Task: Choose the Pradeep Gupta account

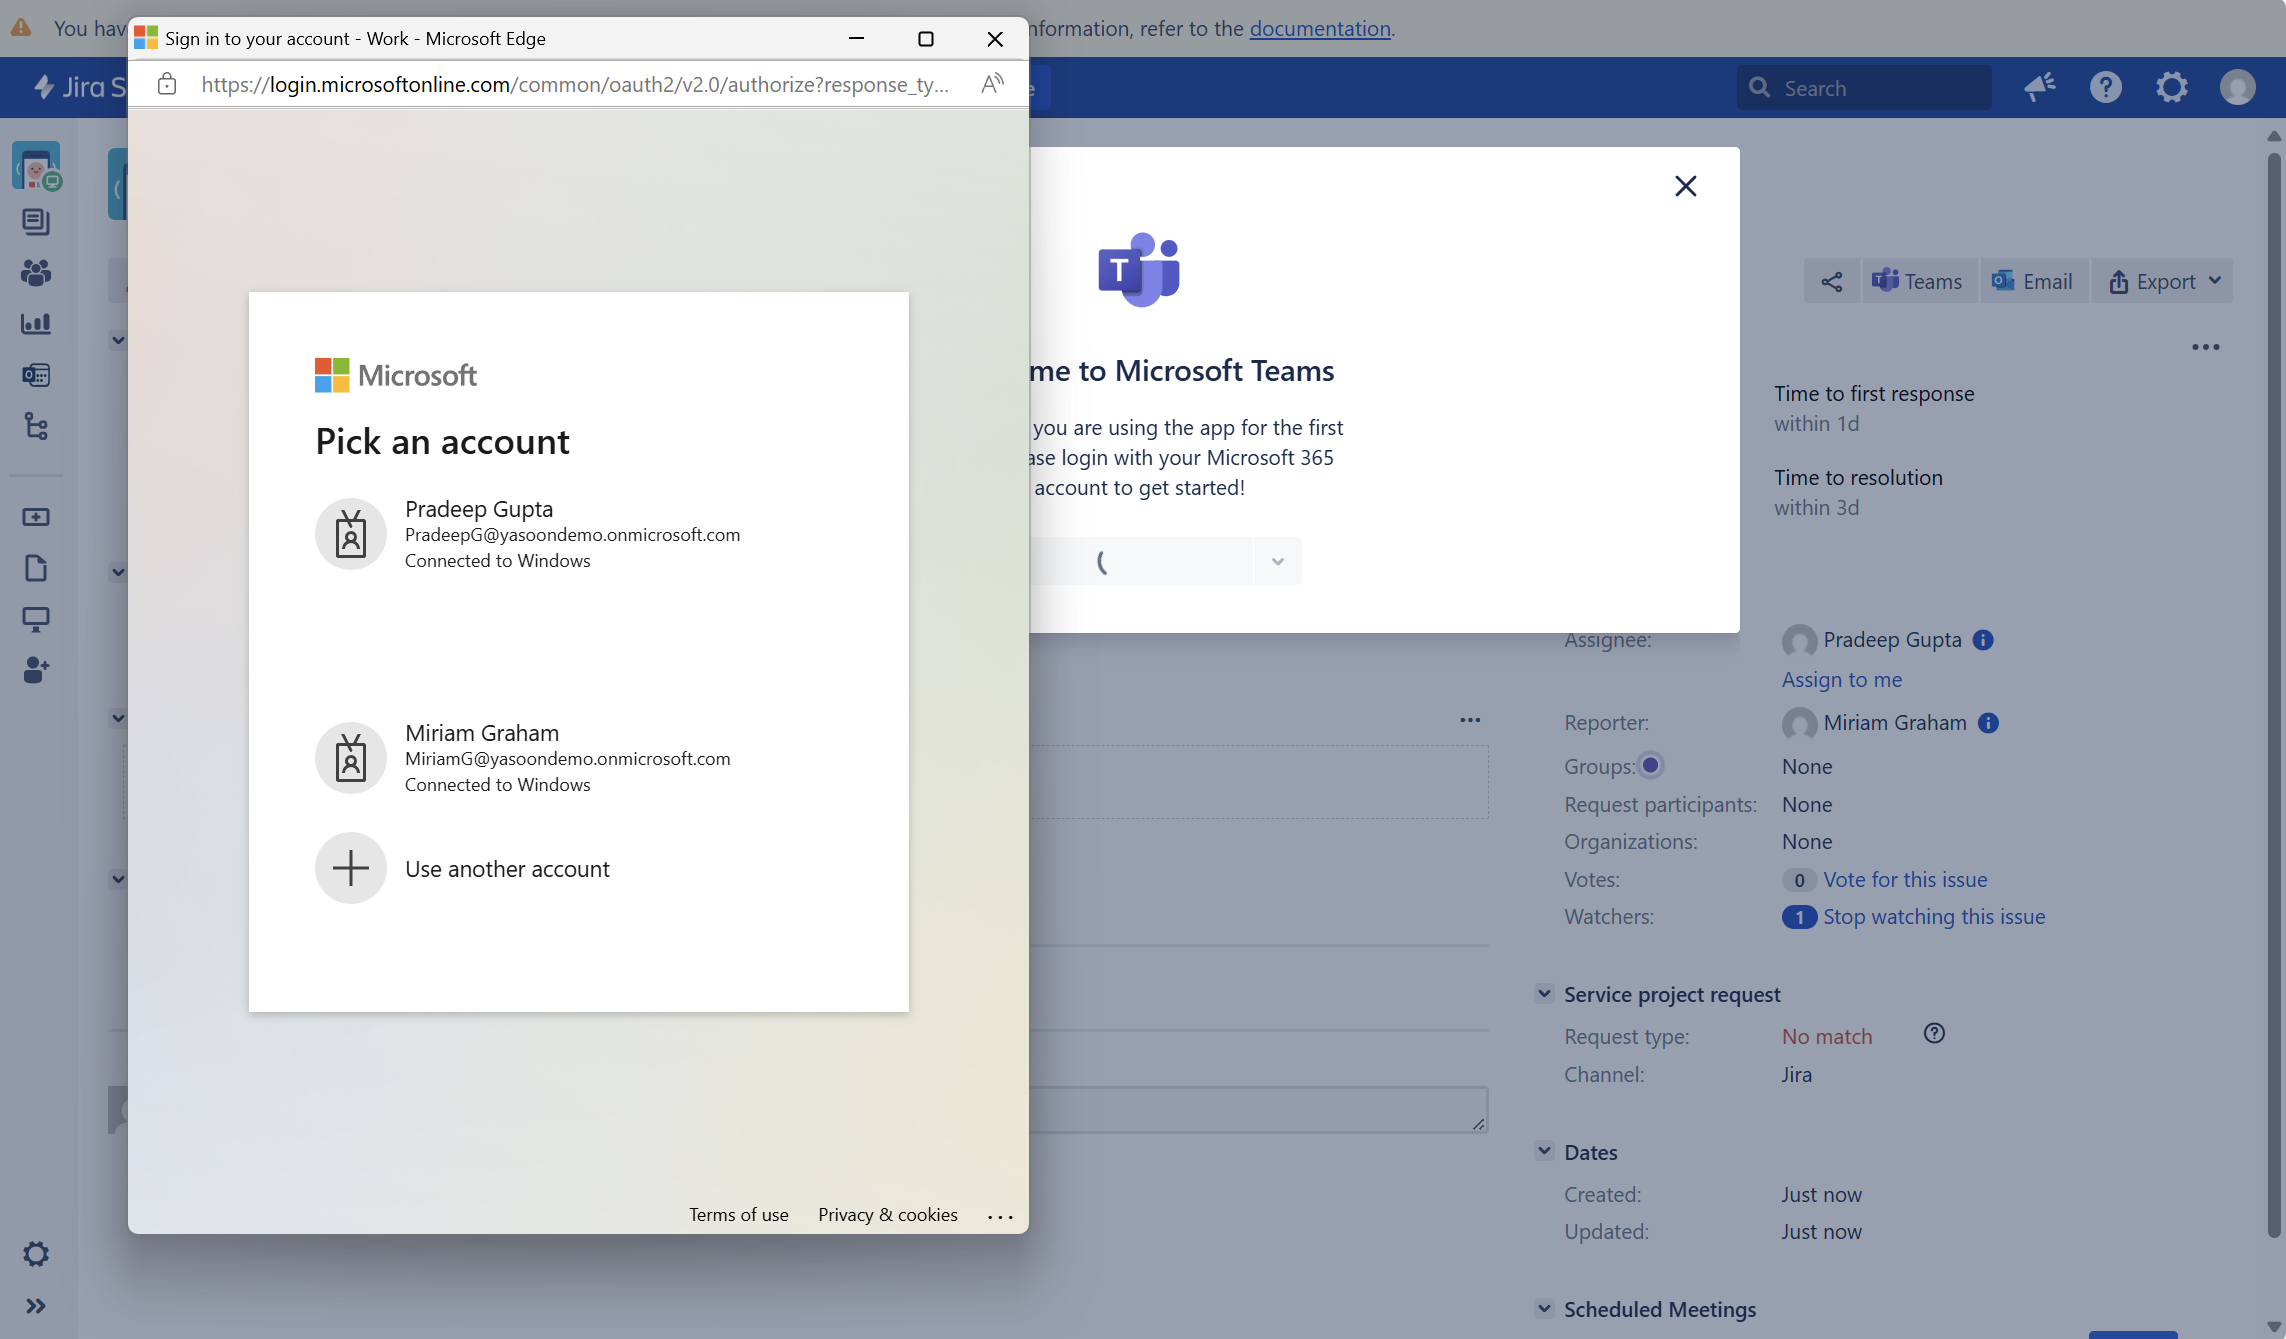Action: pos(571,534)
